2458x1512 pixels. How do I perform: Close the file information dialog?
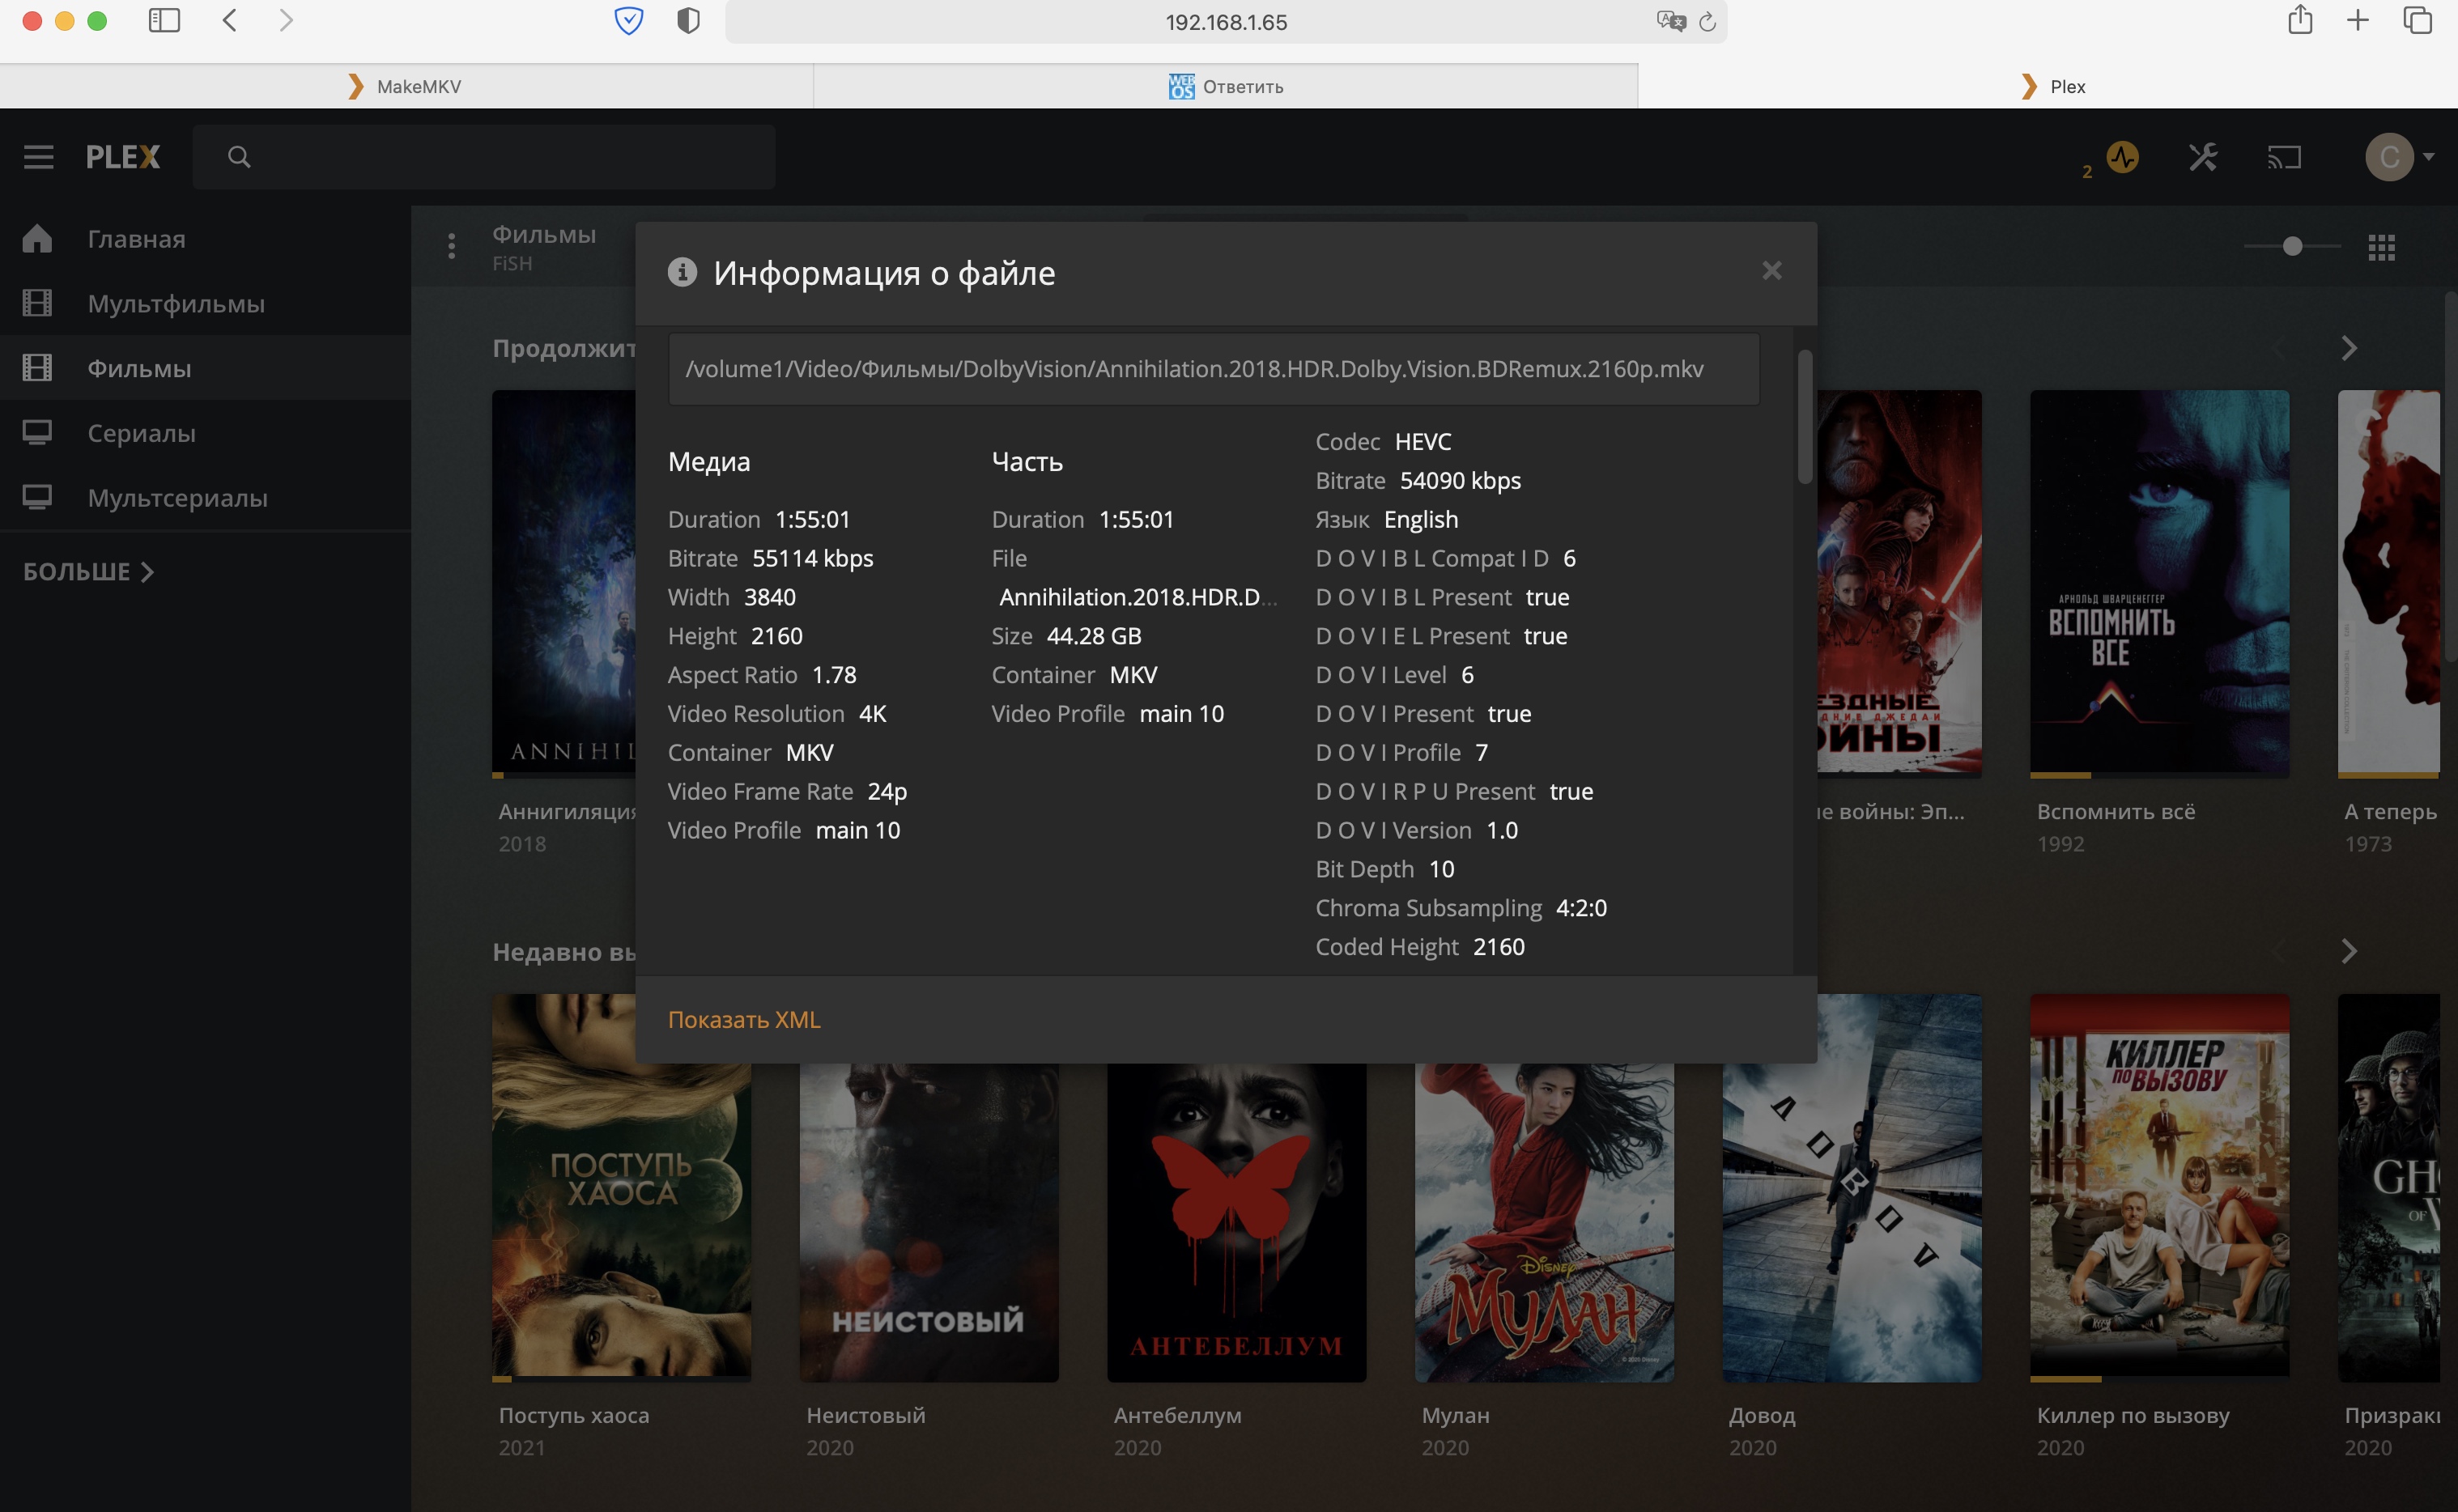(x=1771, y=271)
